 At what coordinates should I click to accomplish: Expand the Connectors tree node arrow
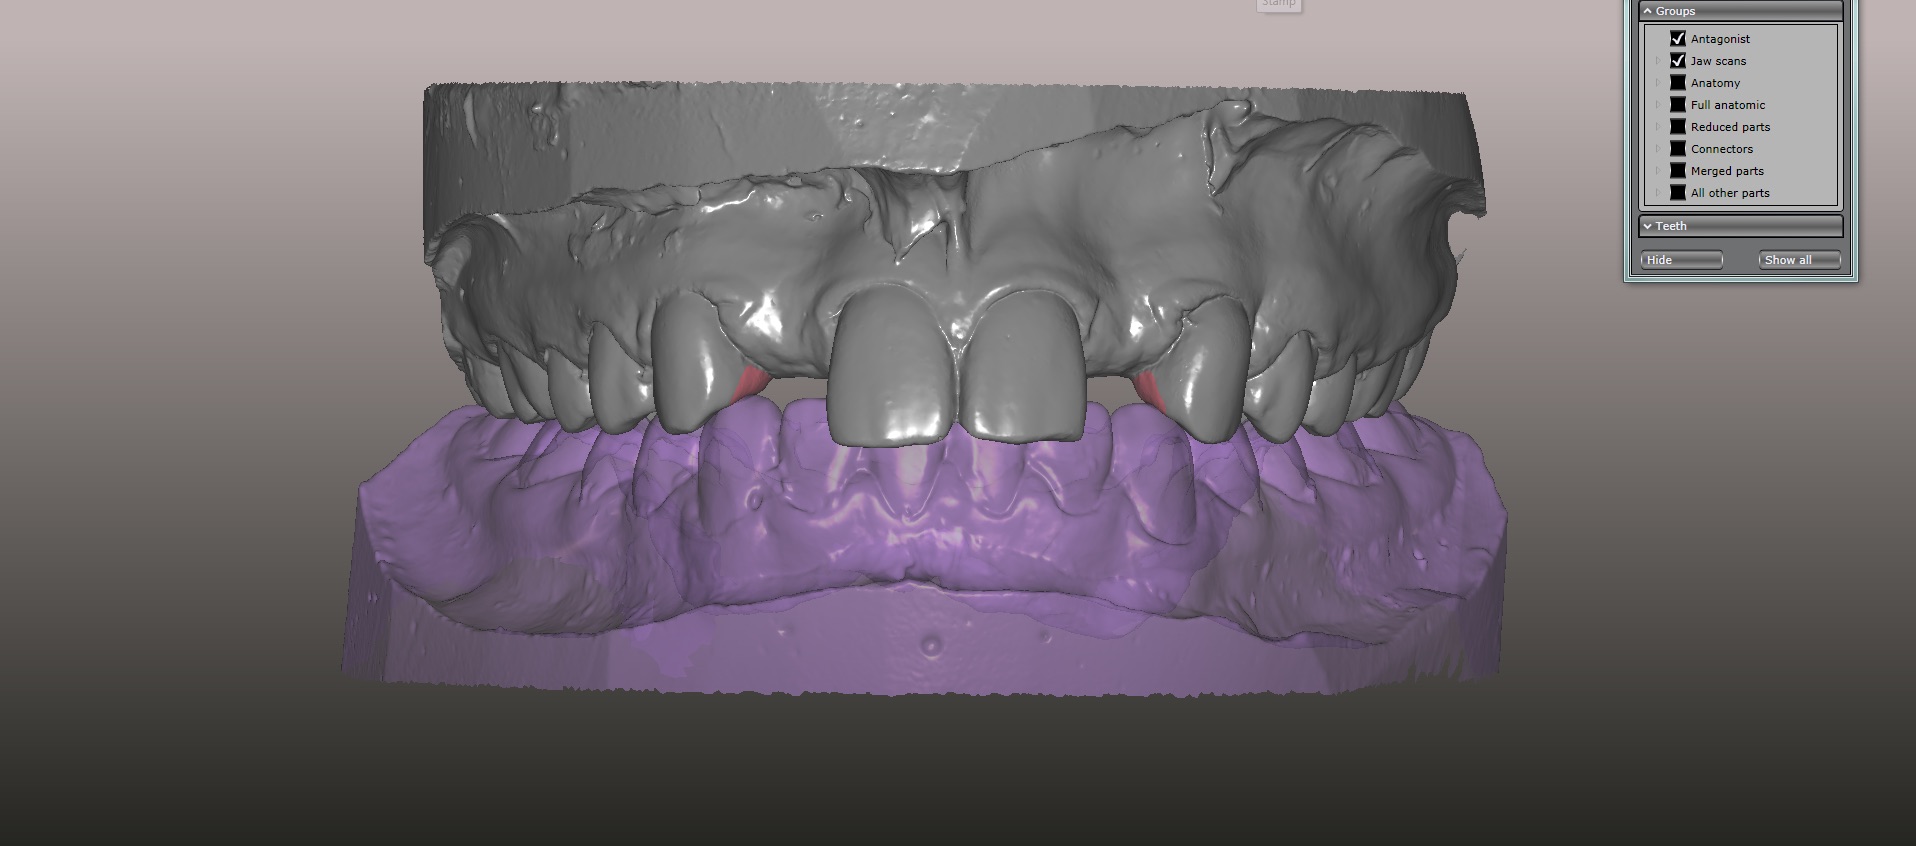(1658, 149)
